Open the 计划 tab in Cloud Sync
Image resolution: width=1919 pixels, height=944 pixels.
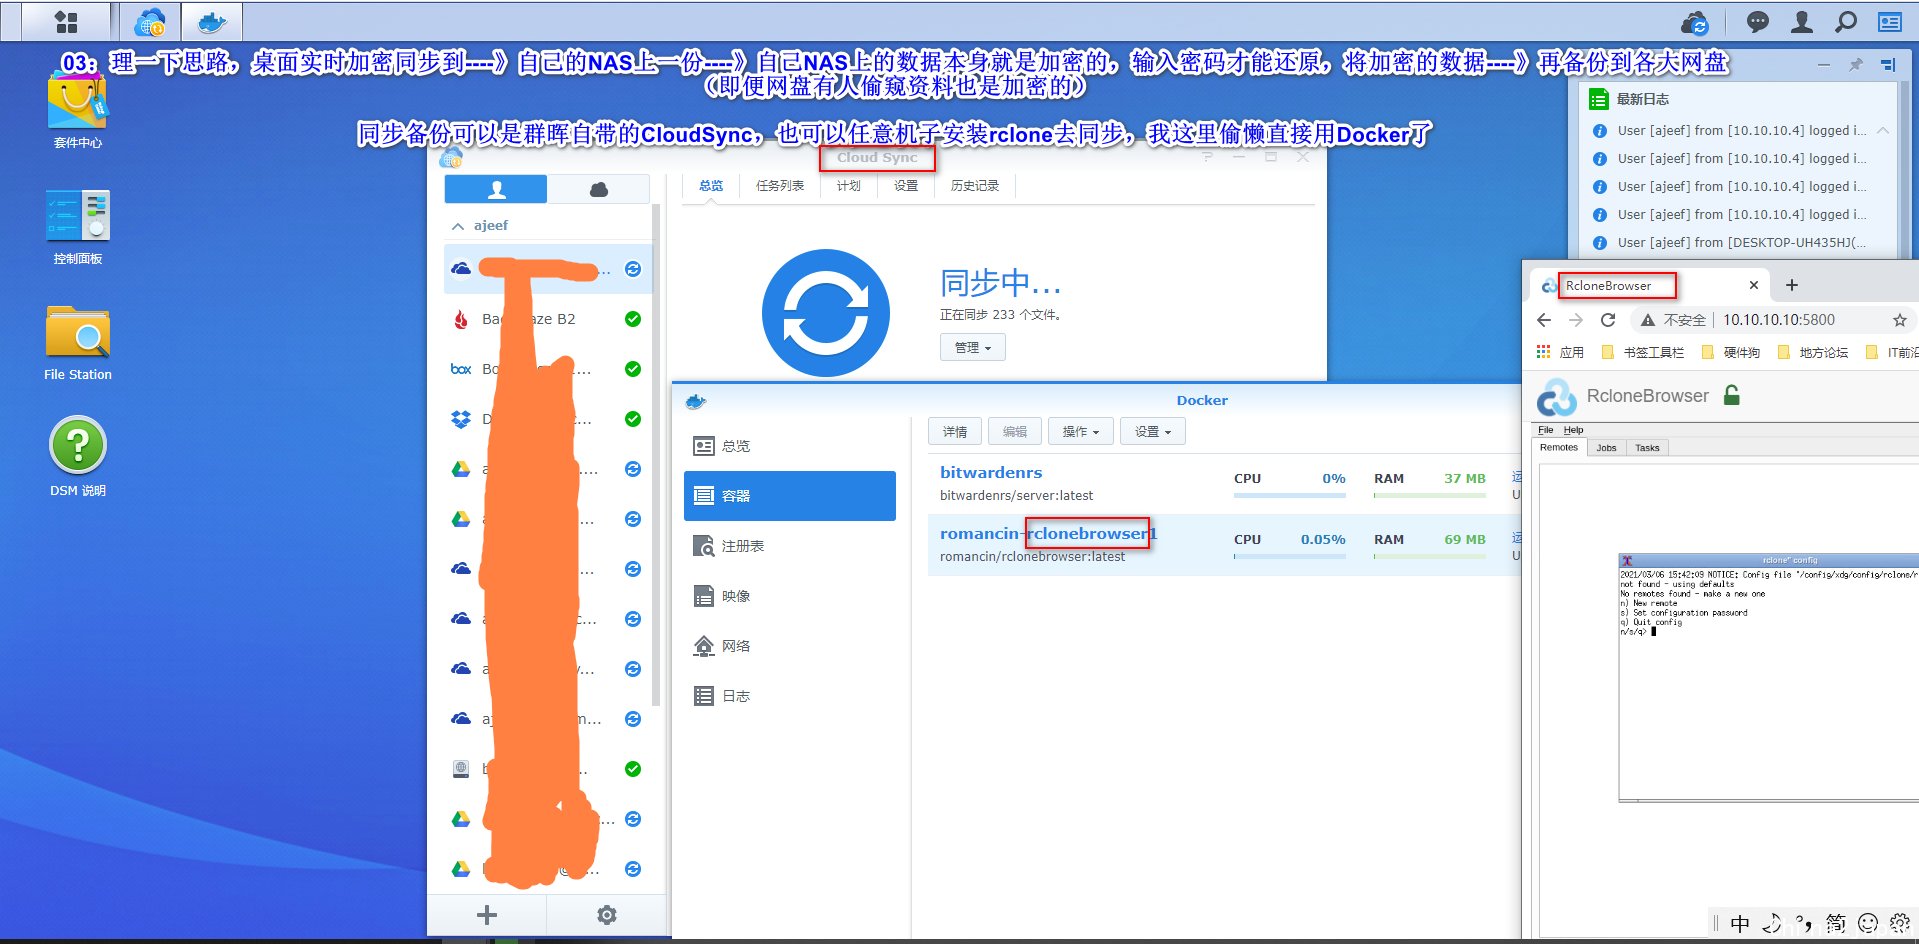click(849, 186)
